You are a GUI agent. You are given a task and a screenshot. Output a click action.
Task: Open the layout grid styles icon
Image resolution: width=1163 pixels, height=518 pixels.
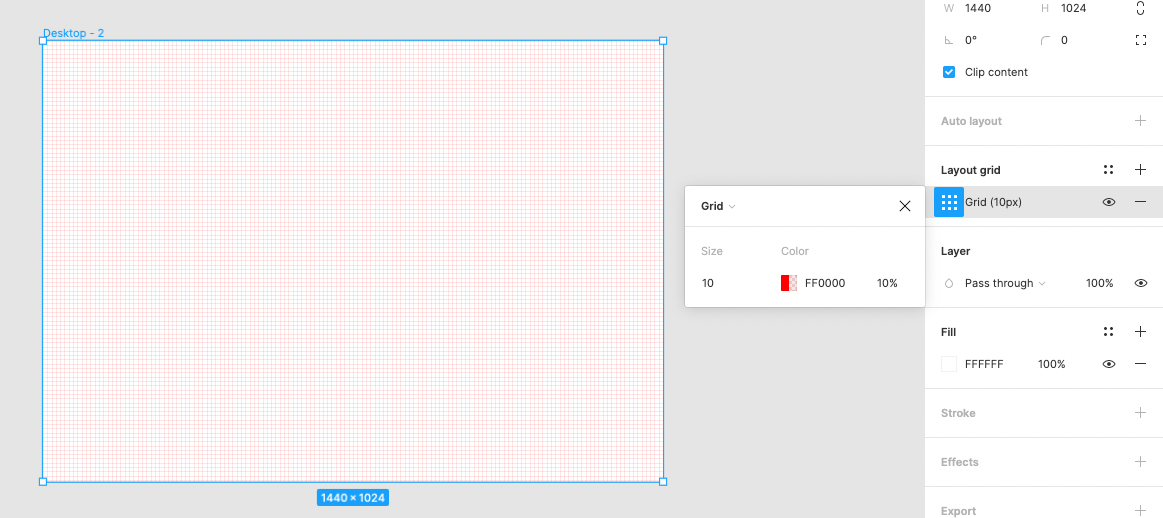(x=1108, y=170)
